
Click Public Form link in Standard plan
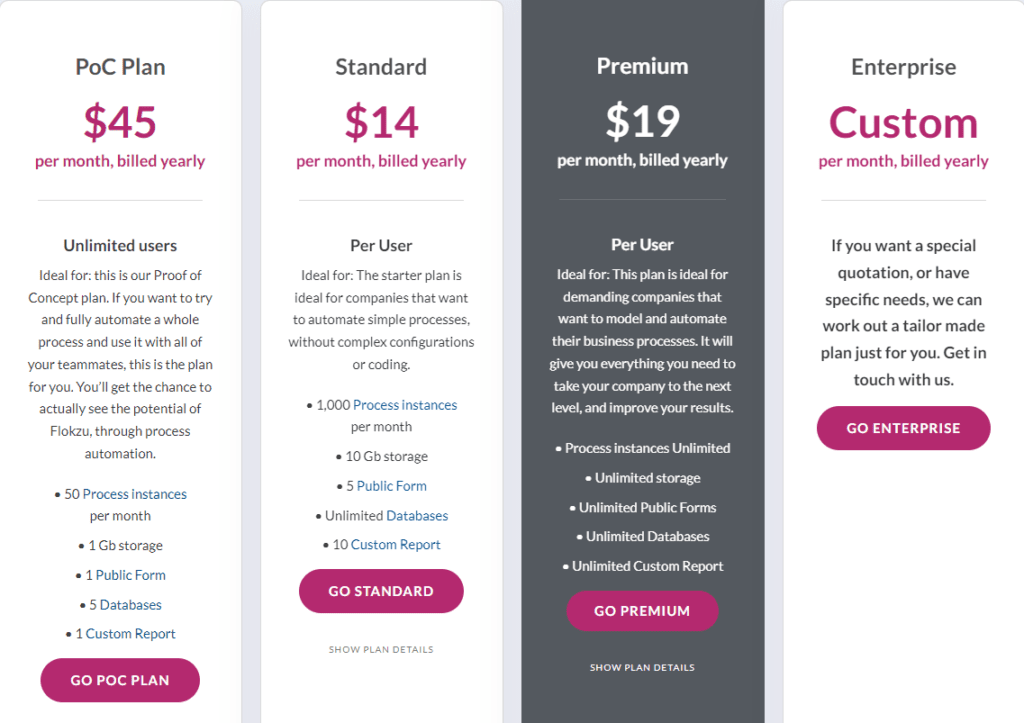click(x=391, y=486)
